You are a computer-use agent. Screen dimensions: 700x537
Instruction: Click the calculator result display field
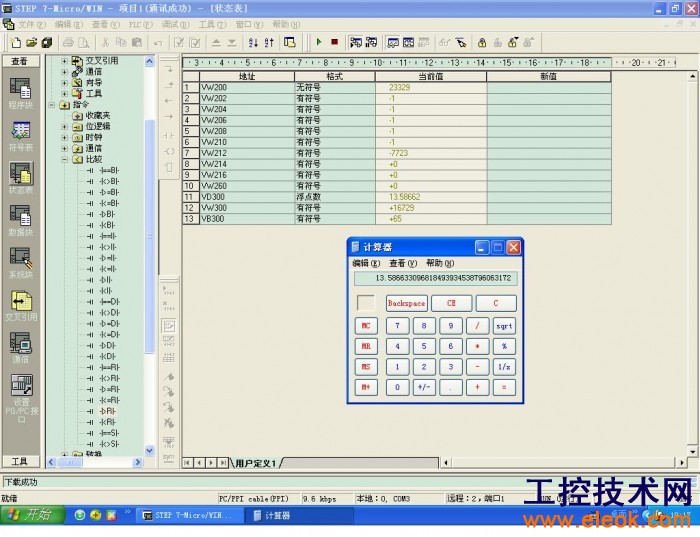tap(436, 278)
